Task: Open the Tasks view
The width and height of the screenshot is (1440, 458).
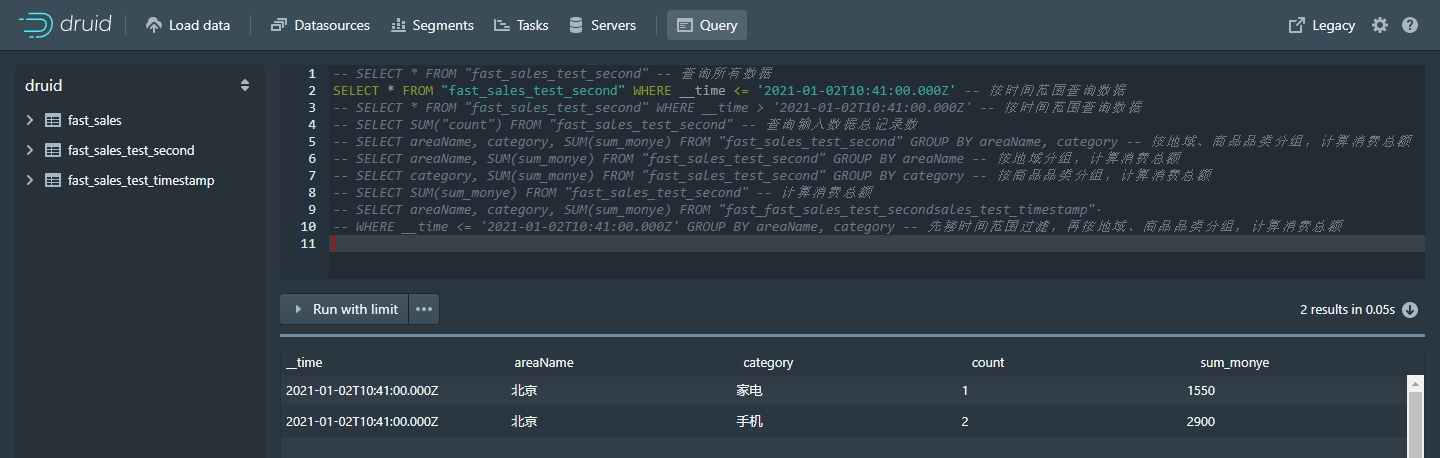Action: click(x=521, y=25)
